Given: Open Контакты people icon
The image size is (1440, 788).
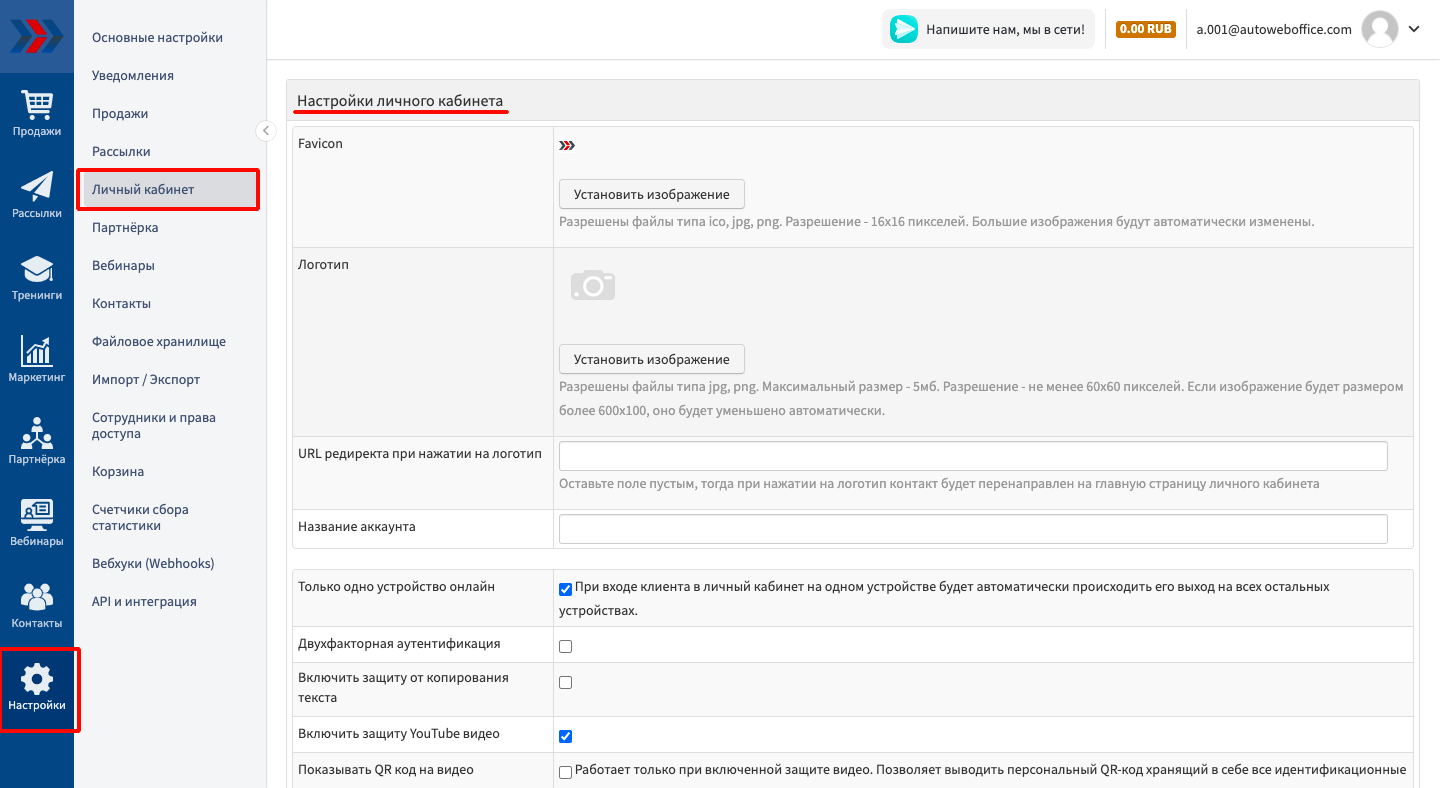Looking at the screenshot, I should click(x=37, y=598).
